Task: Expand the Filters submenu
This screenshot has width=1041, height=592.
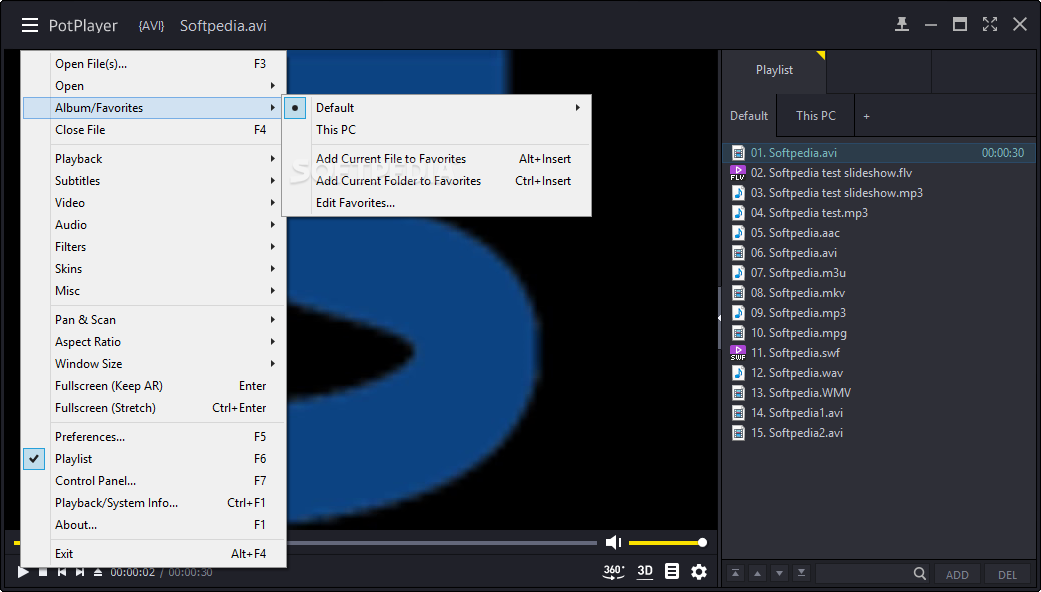Action: pyautogui.click(x=155, y=246)
